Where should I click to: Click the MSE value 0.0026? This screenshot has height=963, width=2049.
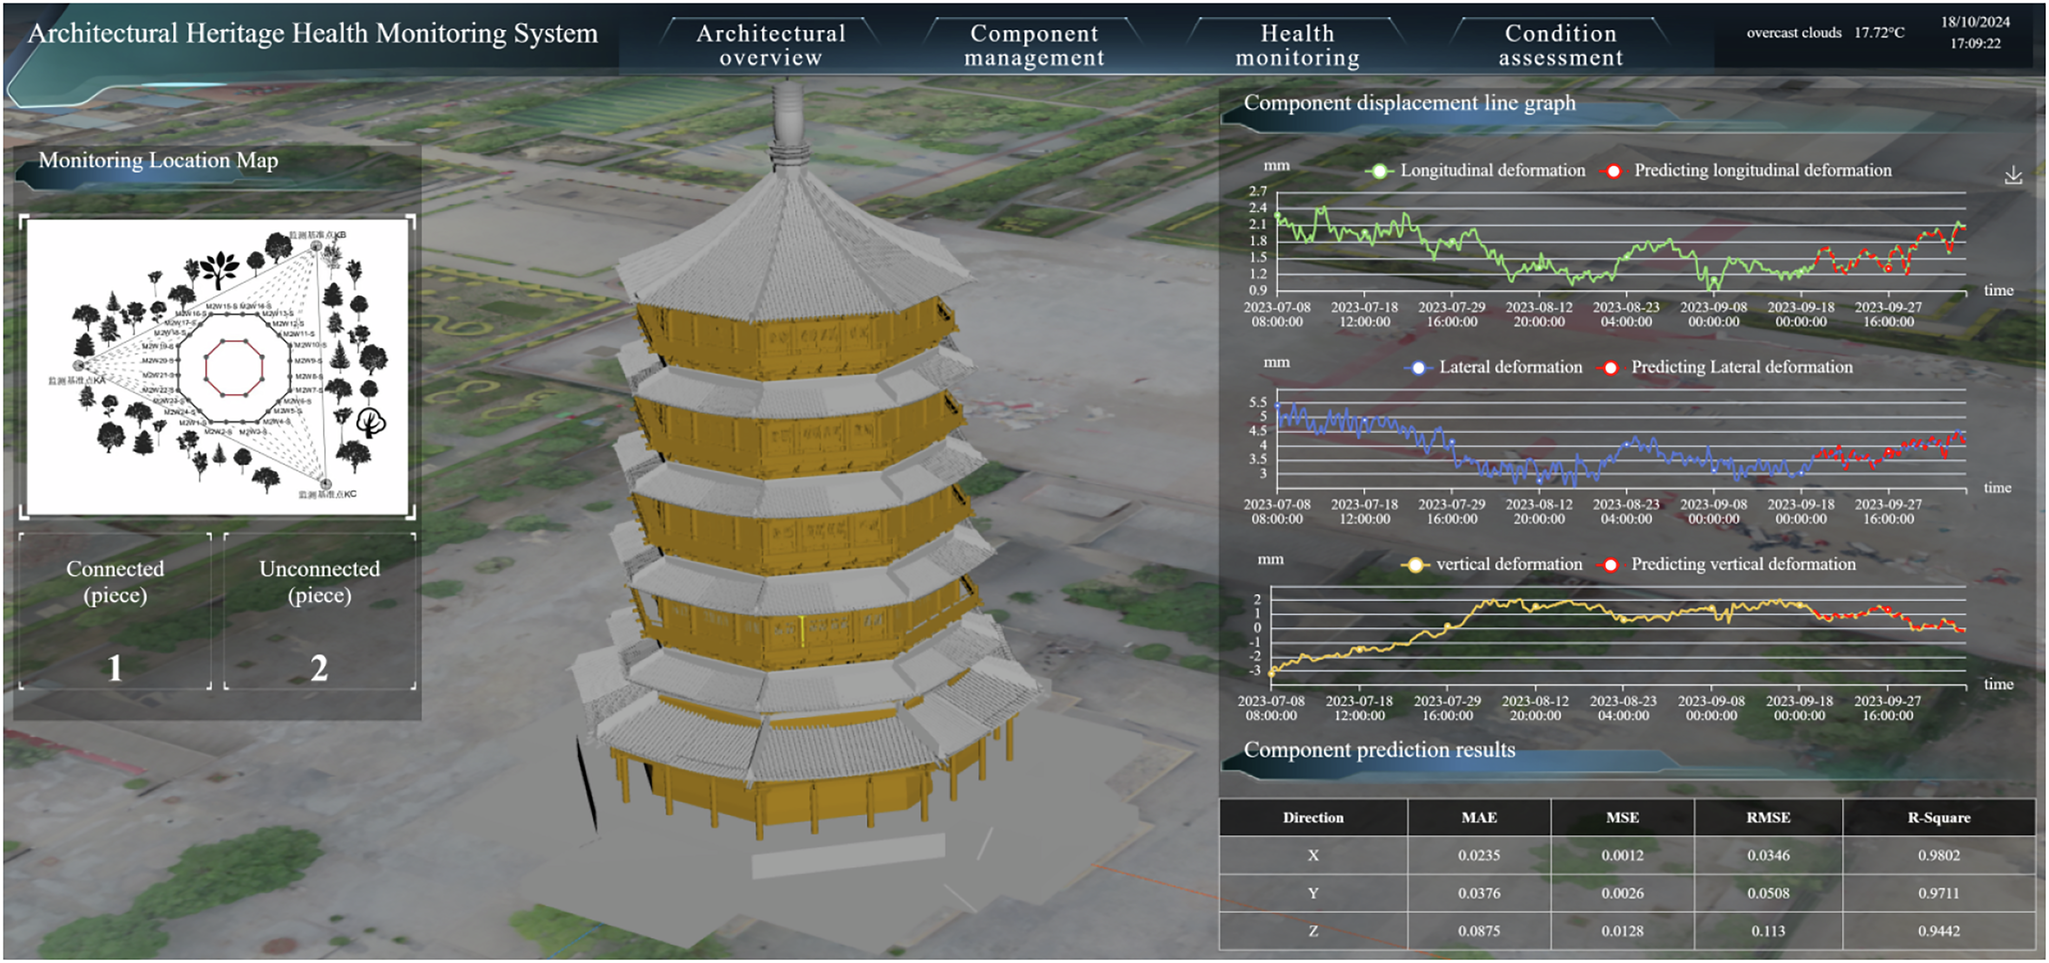[x=1622, y=893]
